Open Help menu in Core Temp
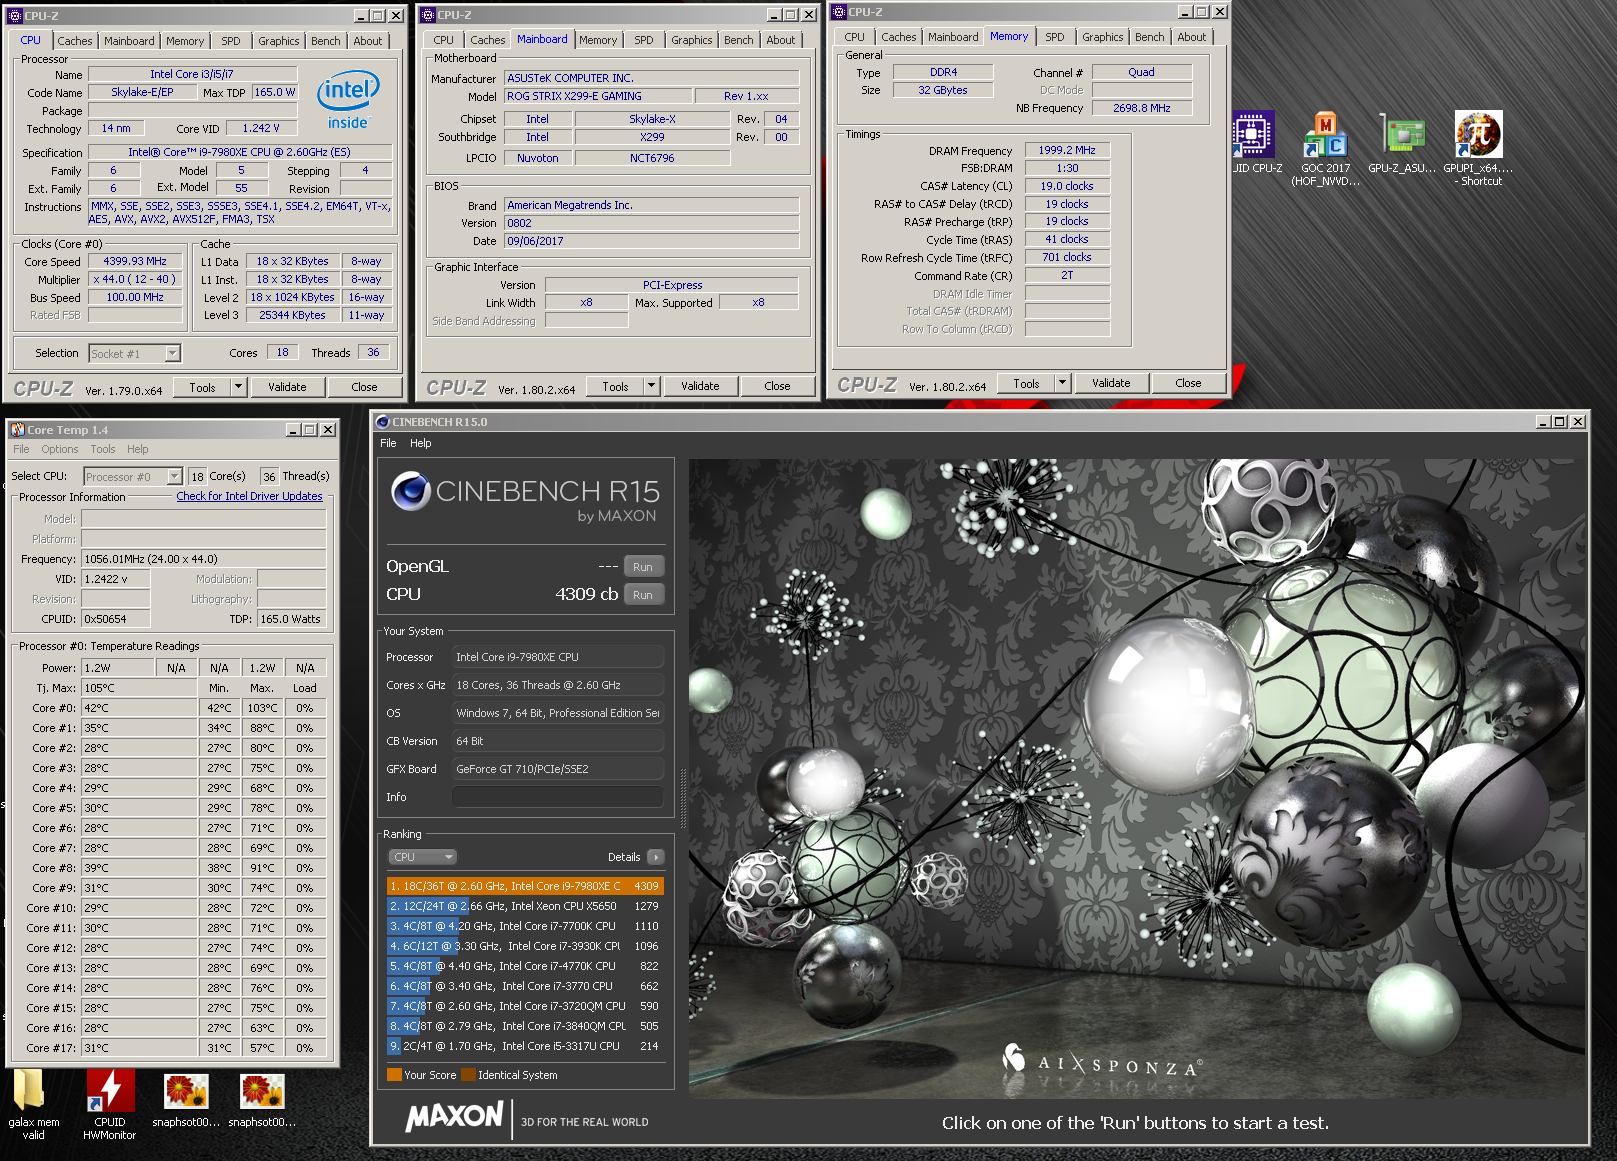This screenshot has height=1161, width=1617. click(x=138, y=449)
